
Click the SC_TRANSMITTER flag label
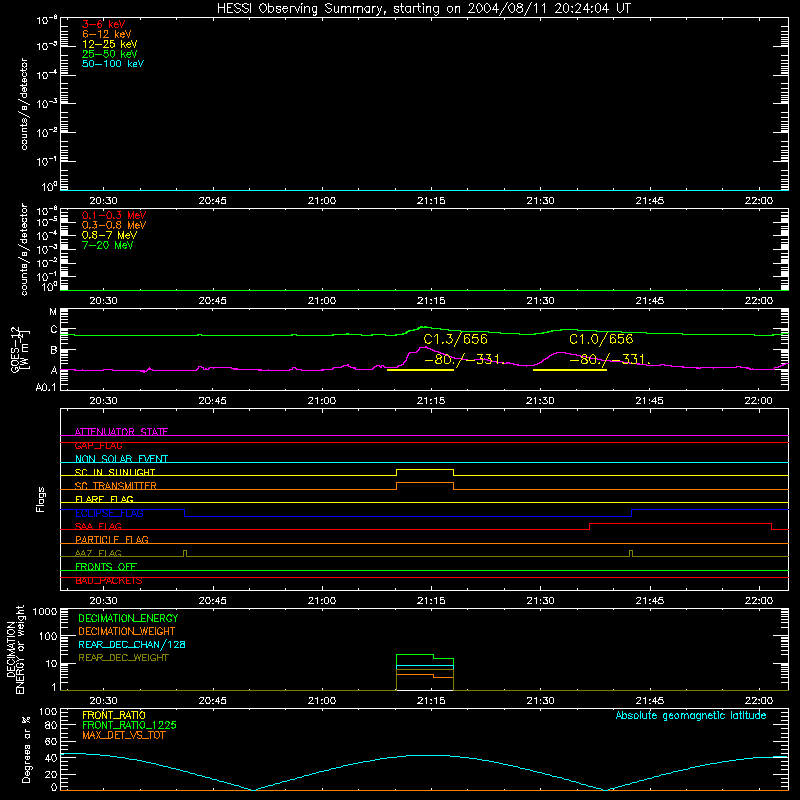coord(116,486)
